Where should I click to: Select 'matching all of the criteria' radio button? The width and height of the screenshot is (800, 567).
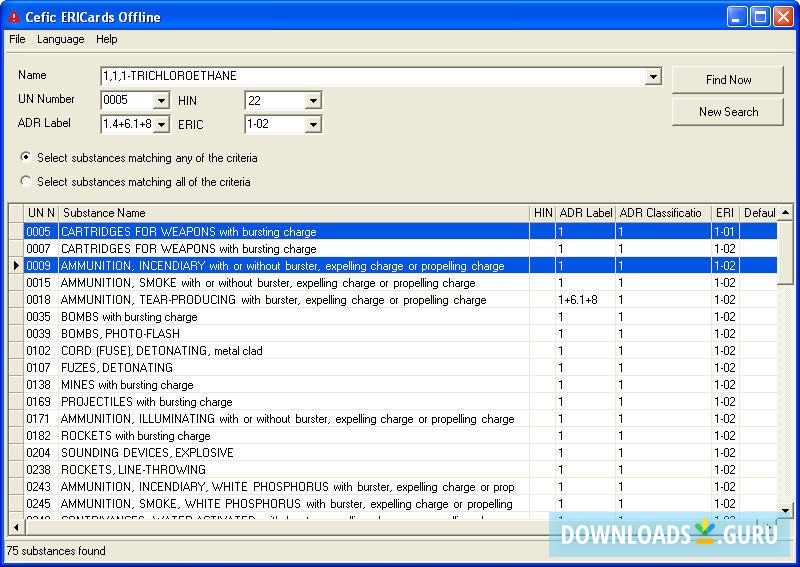point(26,181)
